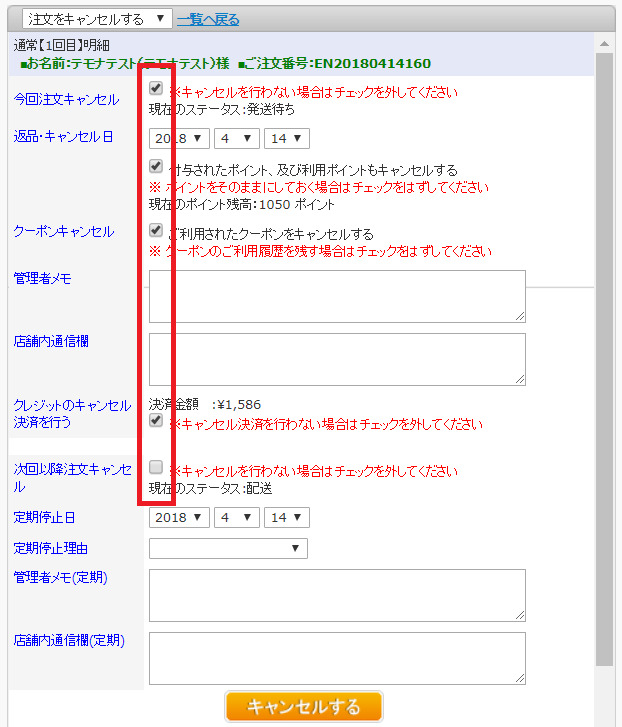This screenshot has height=727, width=622.
Task: Toggle the points cancel checkbox
Action: 156,166
